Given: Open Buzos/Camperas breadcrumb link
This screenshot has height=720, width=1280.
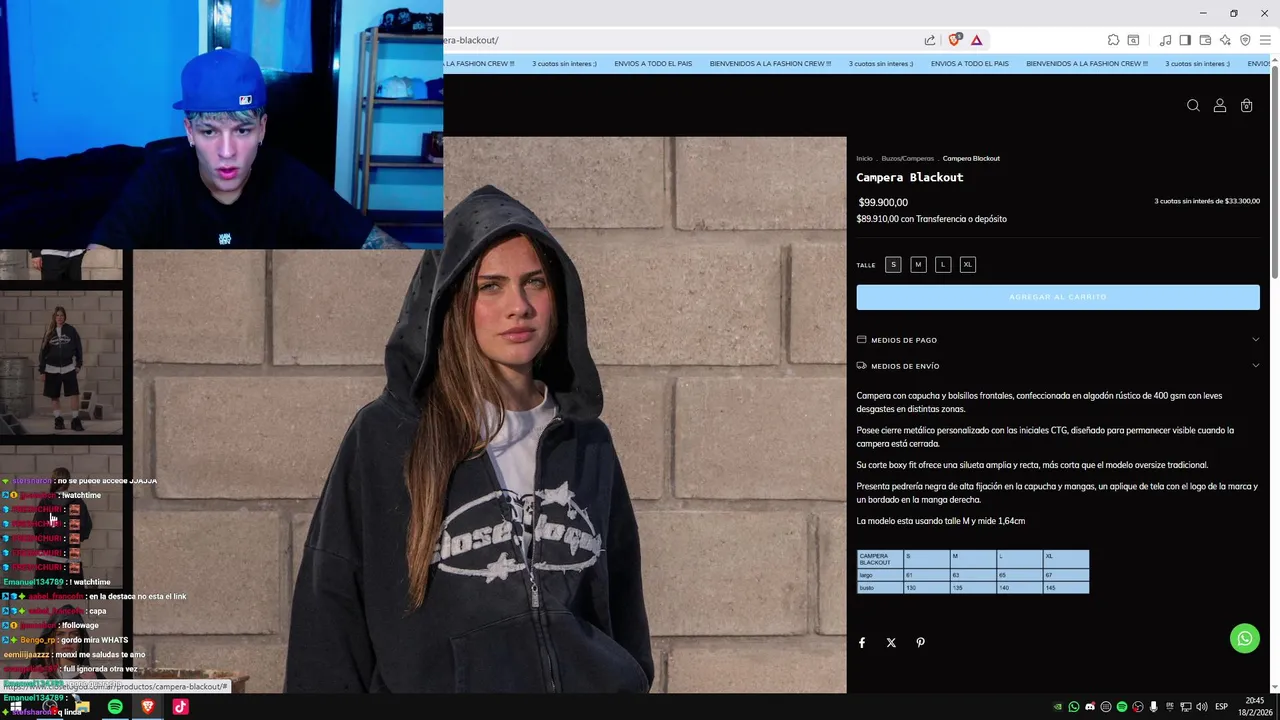Looking at the screenshot, I should 907,158.
